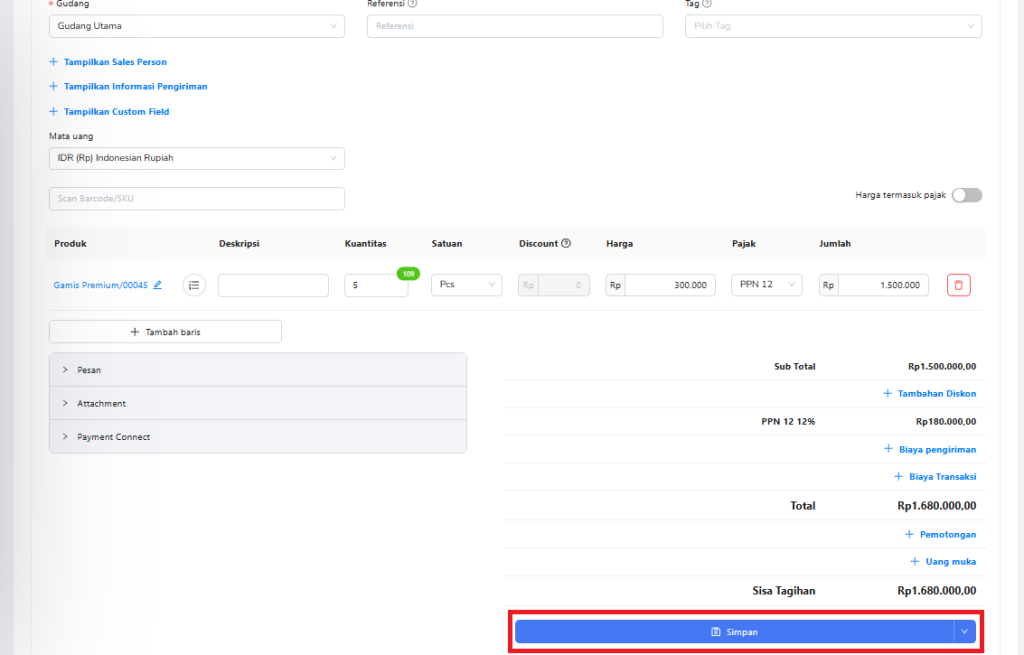1024x655 pixels.
Task: Click the Simpan save button
Action: click(734, 632)
